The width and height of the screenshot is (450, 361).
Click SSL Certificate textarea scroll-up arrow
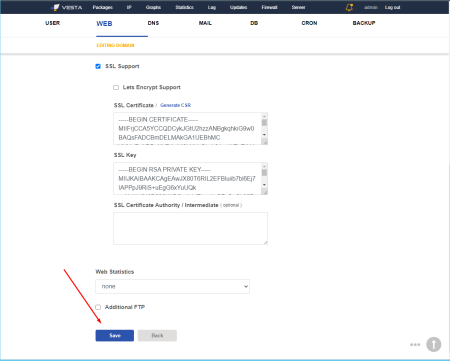tap(264, 116)
